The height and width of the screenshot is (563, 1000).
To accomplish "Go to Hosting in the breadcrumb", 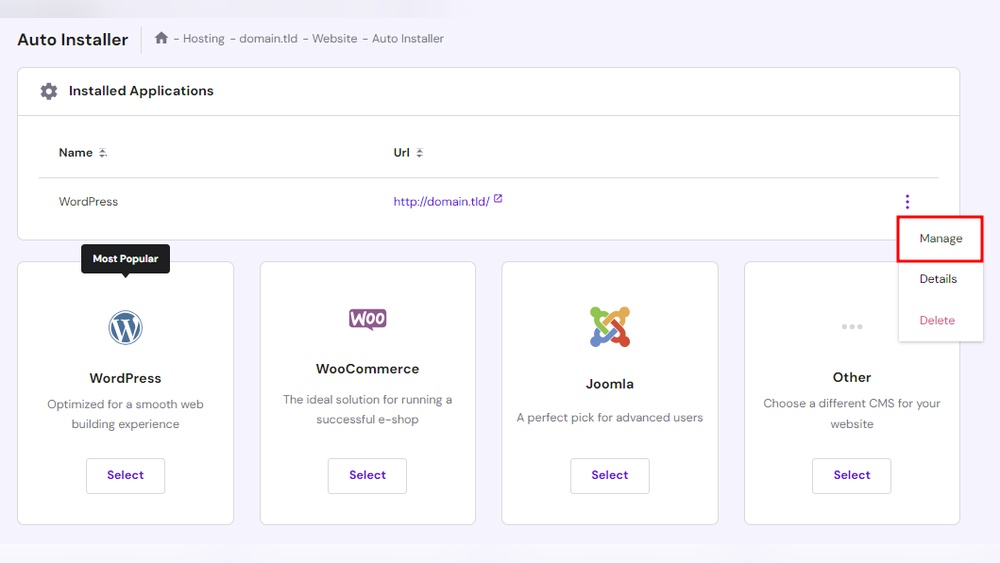I will click(203, 39).
